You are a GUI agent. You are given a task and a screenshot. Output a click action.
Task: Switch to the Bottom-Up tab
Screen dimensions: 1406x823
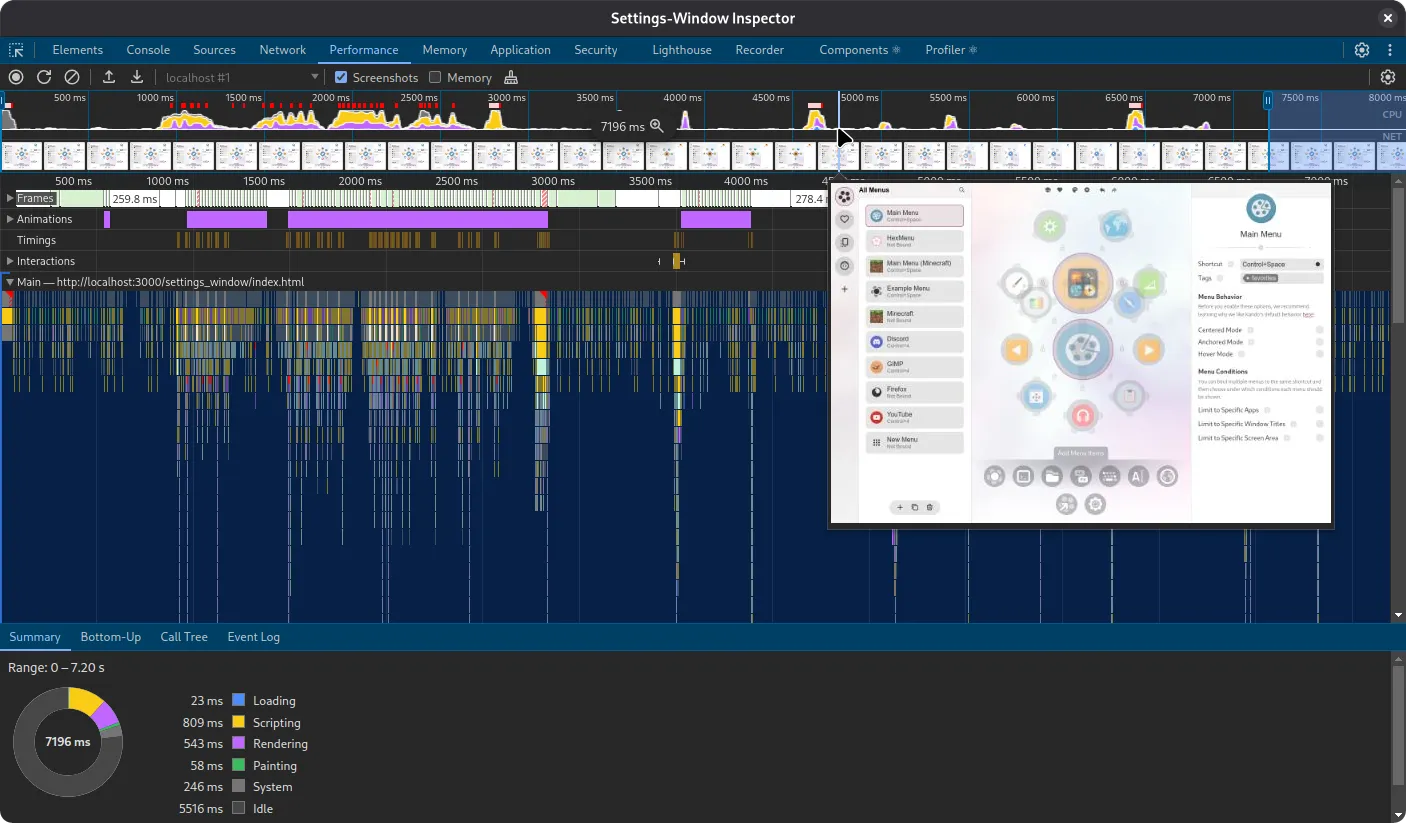[x=111, y=637]
